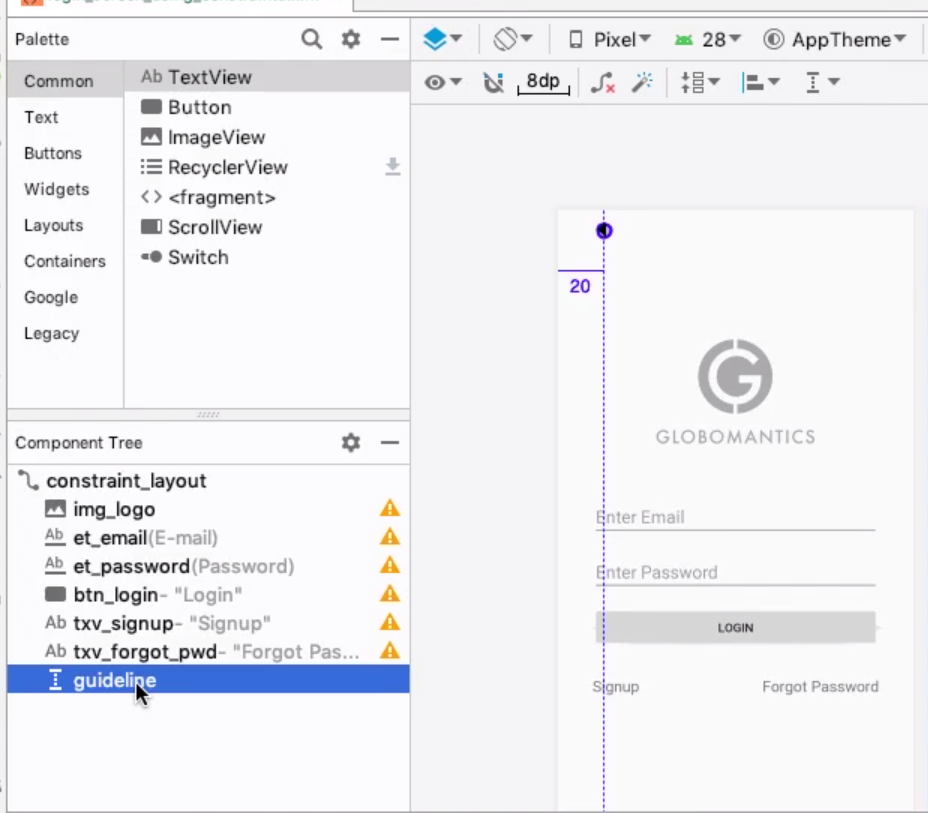The height and width of the screenshot is (813, 928).
Task: Open the view options eye dropdown
Action: (x=443, y=82)
